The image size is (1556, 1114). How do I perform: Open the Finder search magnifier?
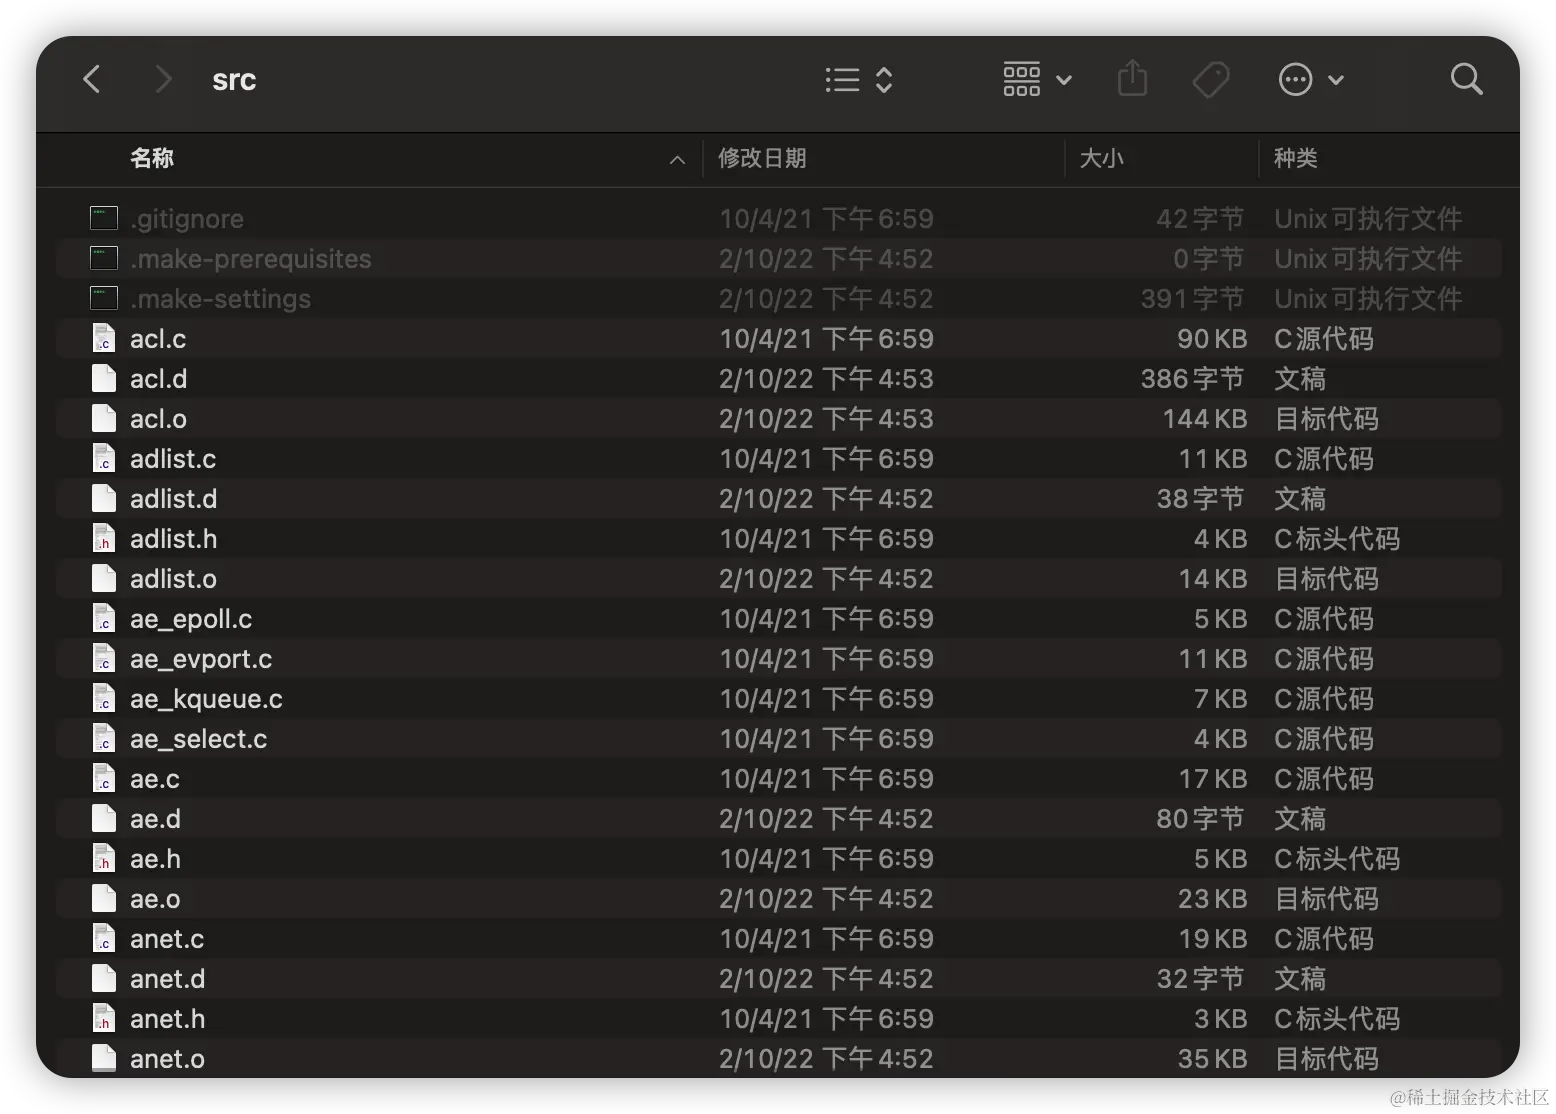[1466, 79]
